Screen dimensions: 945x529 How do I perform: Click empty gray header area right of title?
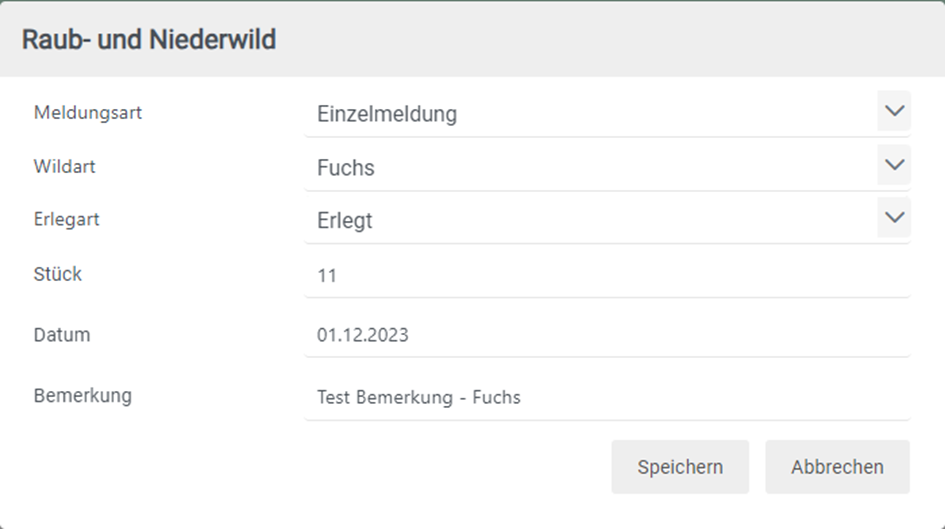[600, 40]
